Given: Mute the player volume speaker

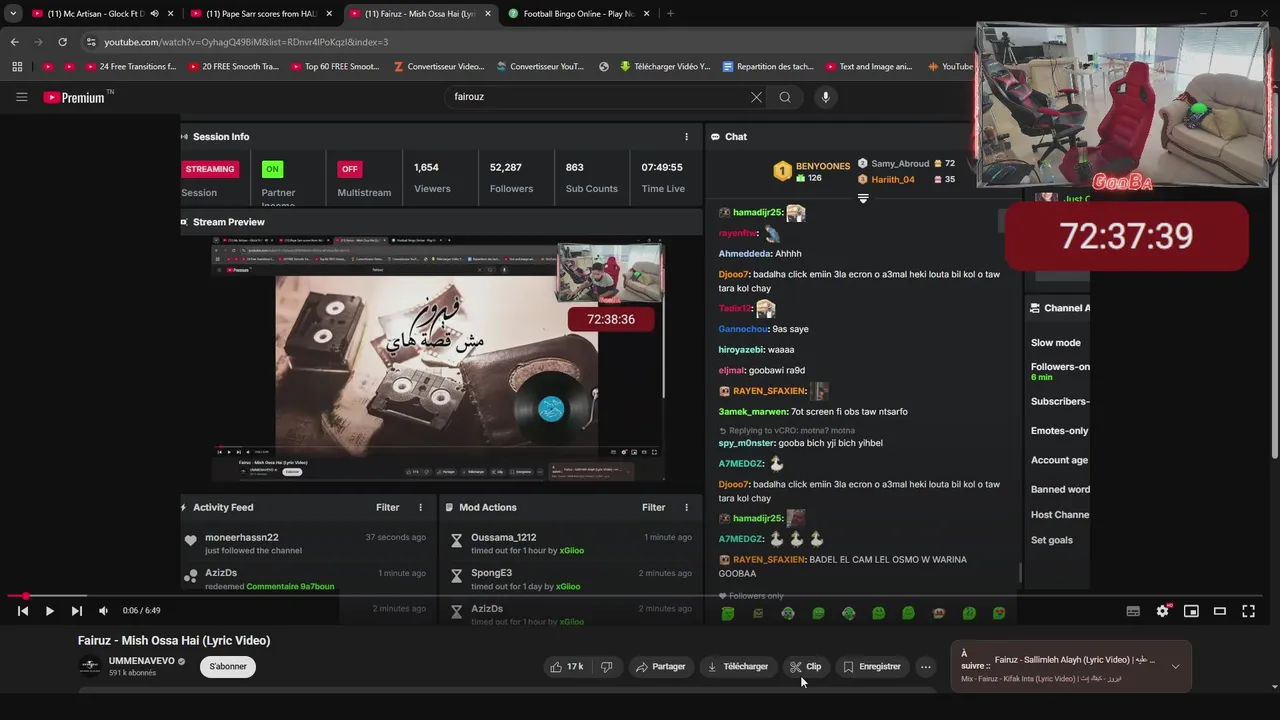Looking at the screenshot, I should (103, 611).
